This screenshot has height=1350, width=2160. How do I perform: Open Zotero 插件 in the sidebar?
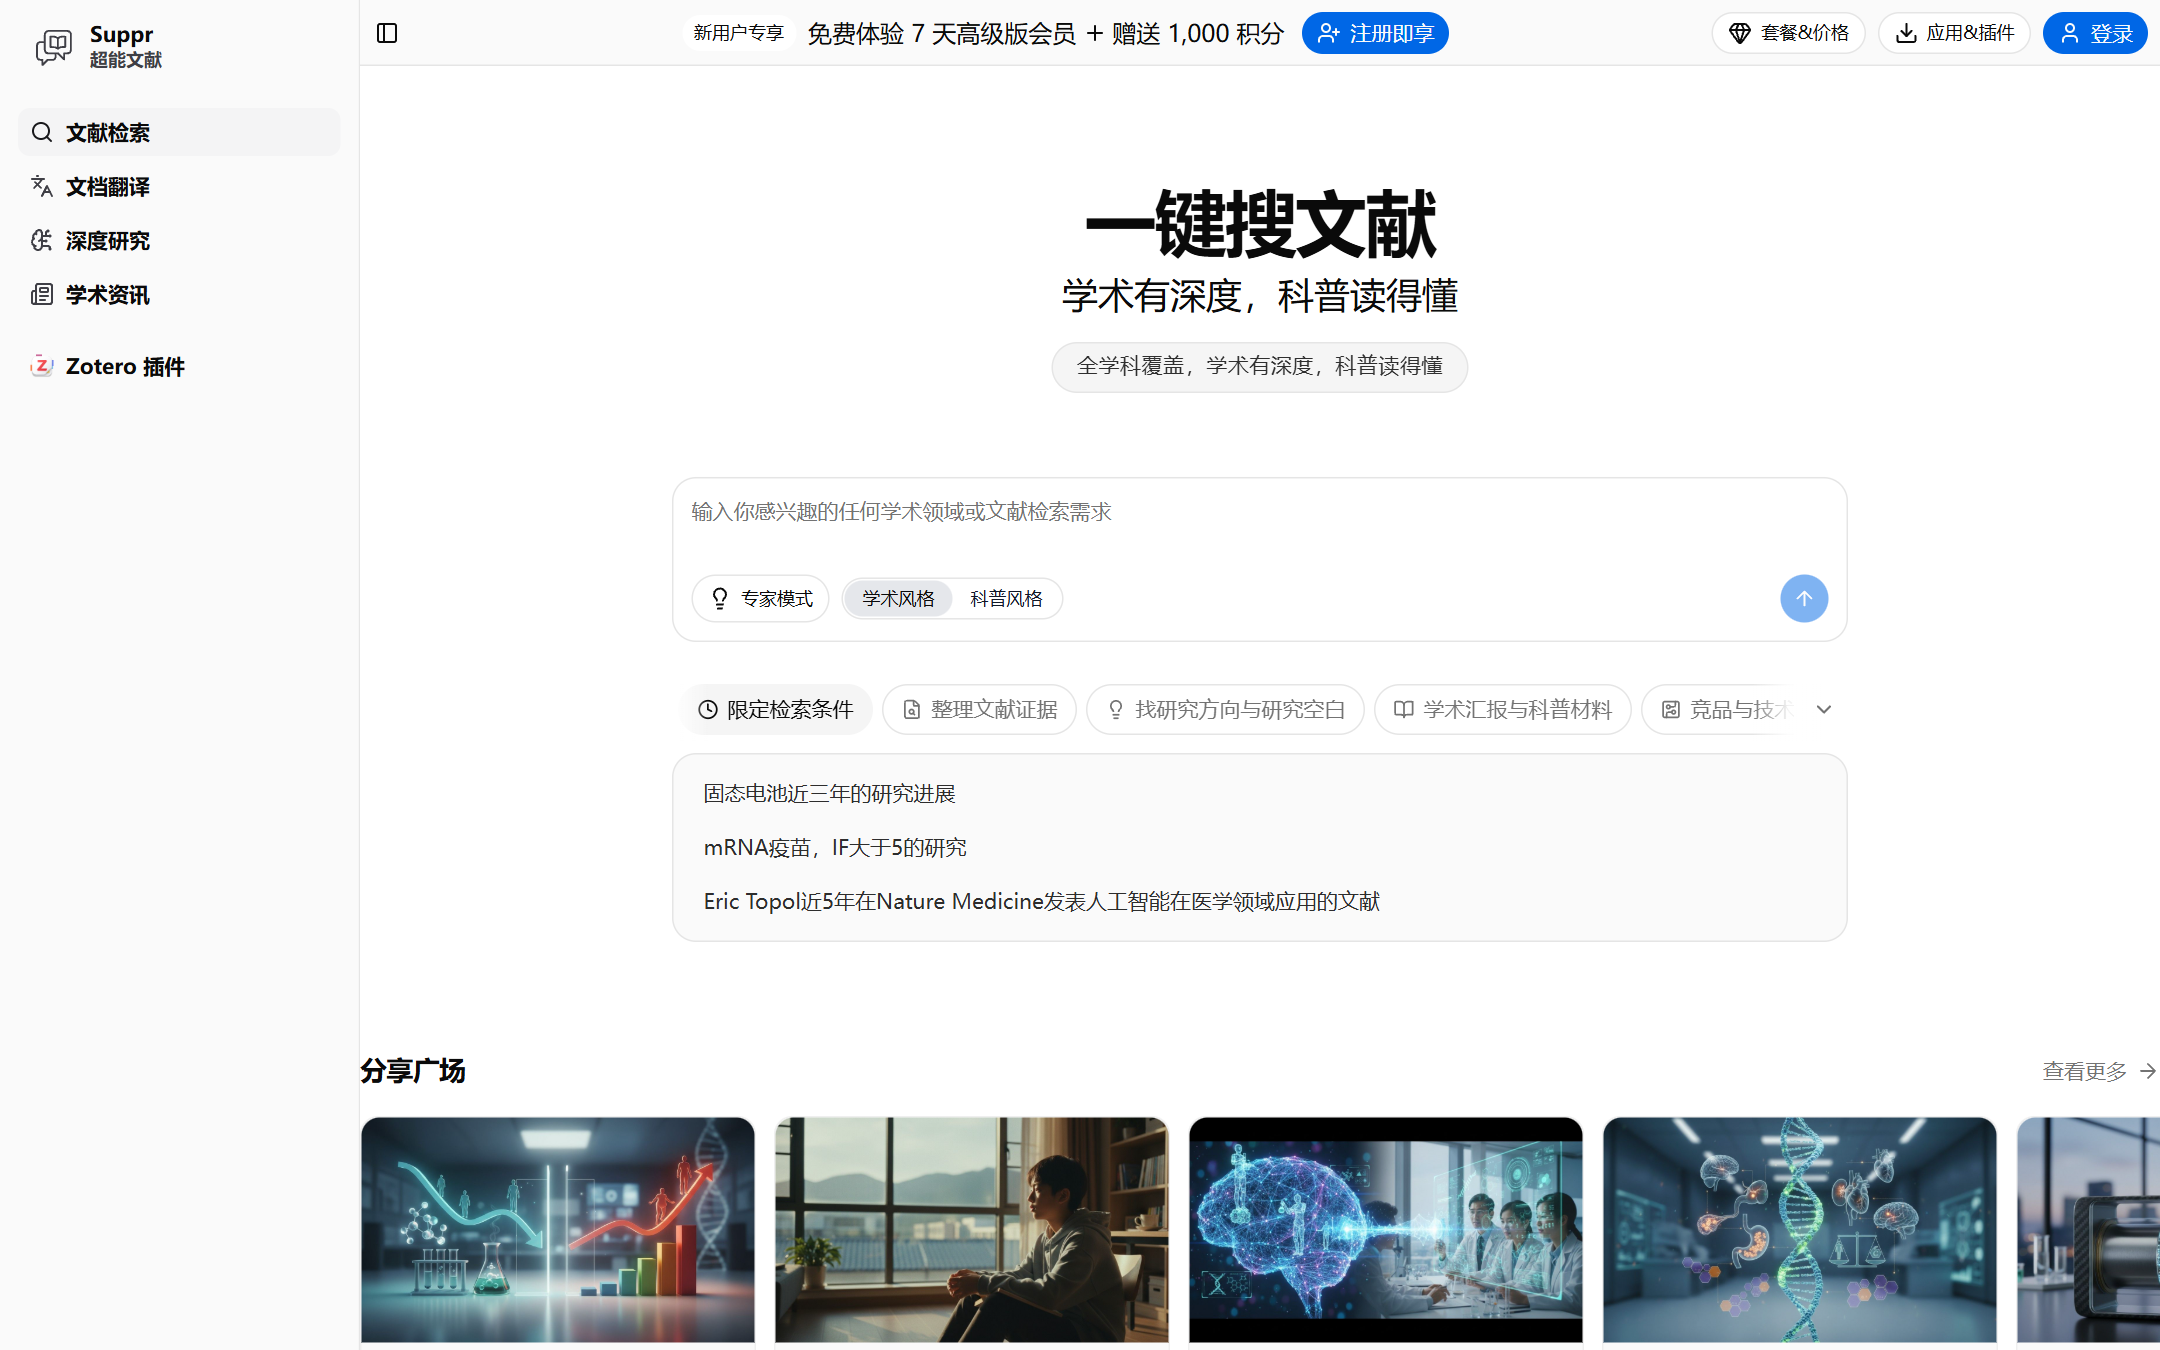pos(179,366)
